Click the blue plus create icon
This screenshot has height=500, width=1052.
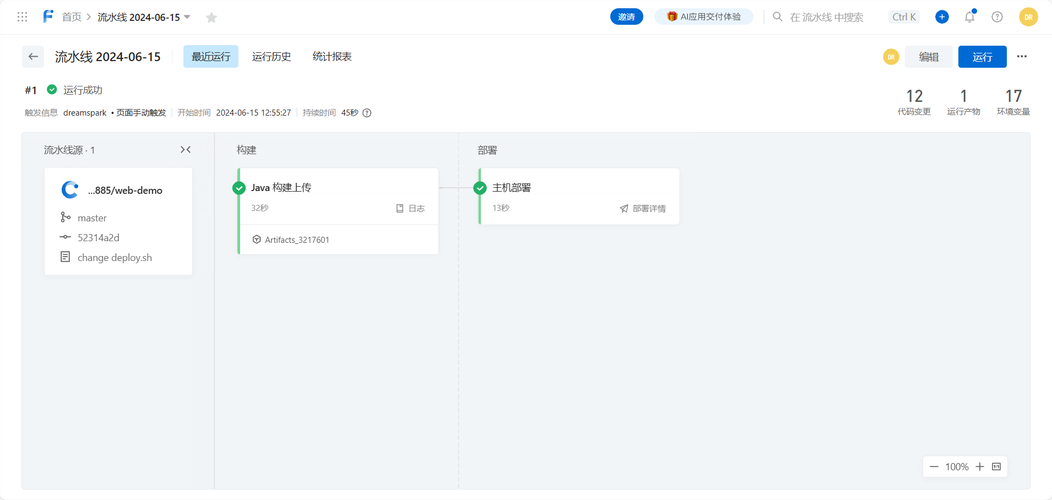click(942, 17)
